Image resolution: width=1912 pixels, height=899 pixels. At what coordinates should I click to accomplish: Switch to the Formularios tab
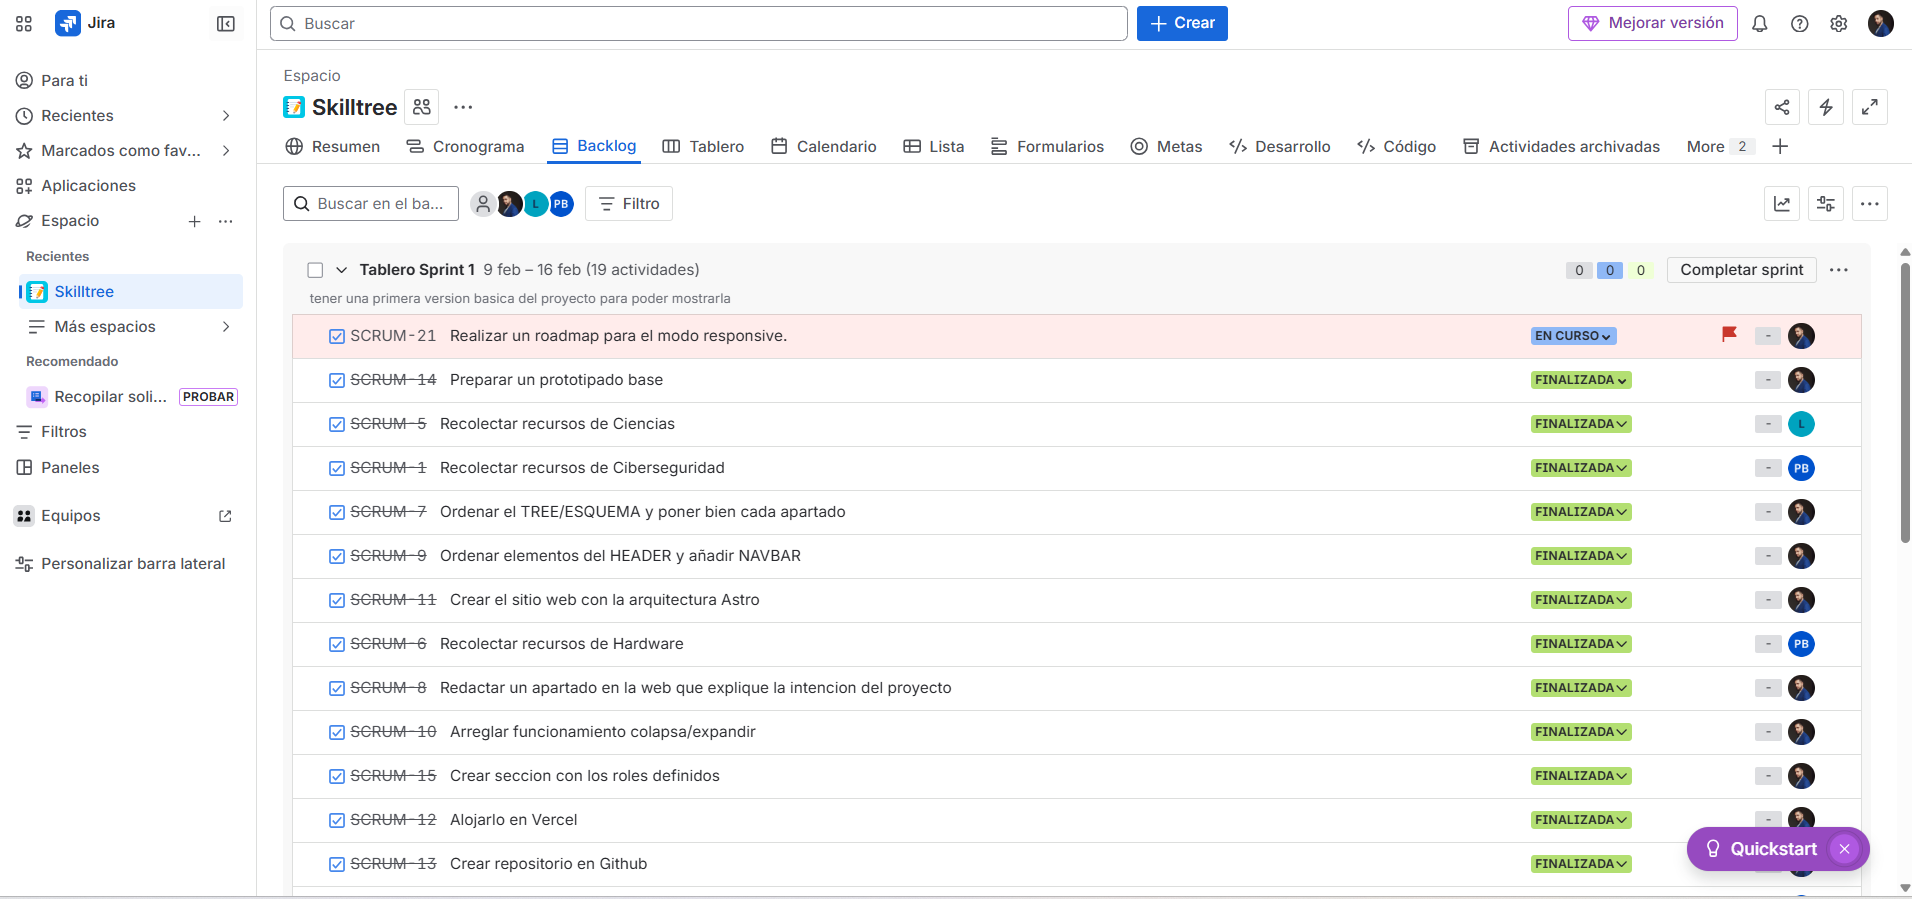pyautogui.click(x=1047, y=146)
